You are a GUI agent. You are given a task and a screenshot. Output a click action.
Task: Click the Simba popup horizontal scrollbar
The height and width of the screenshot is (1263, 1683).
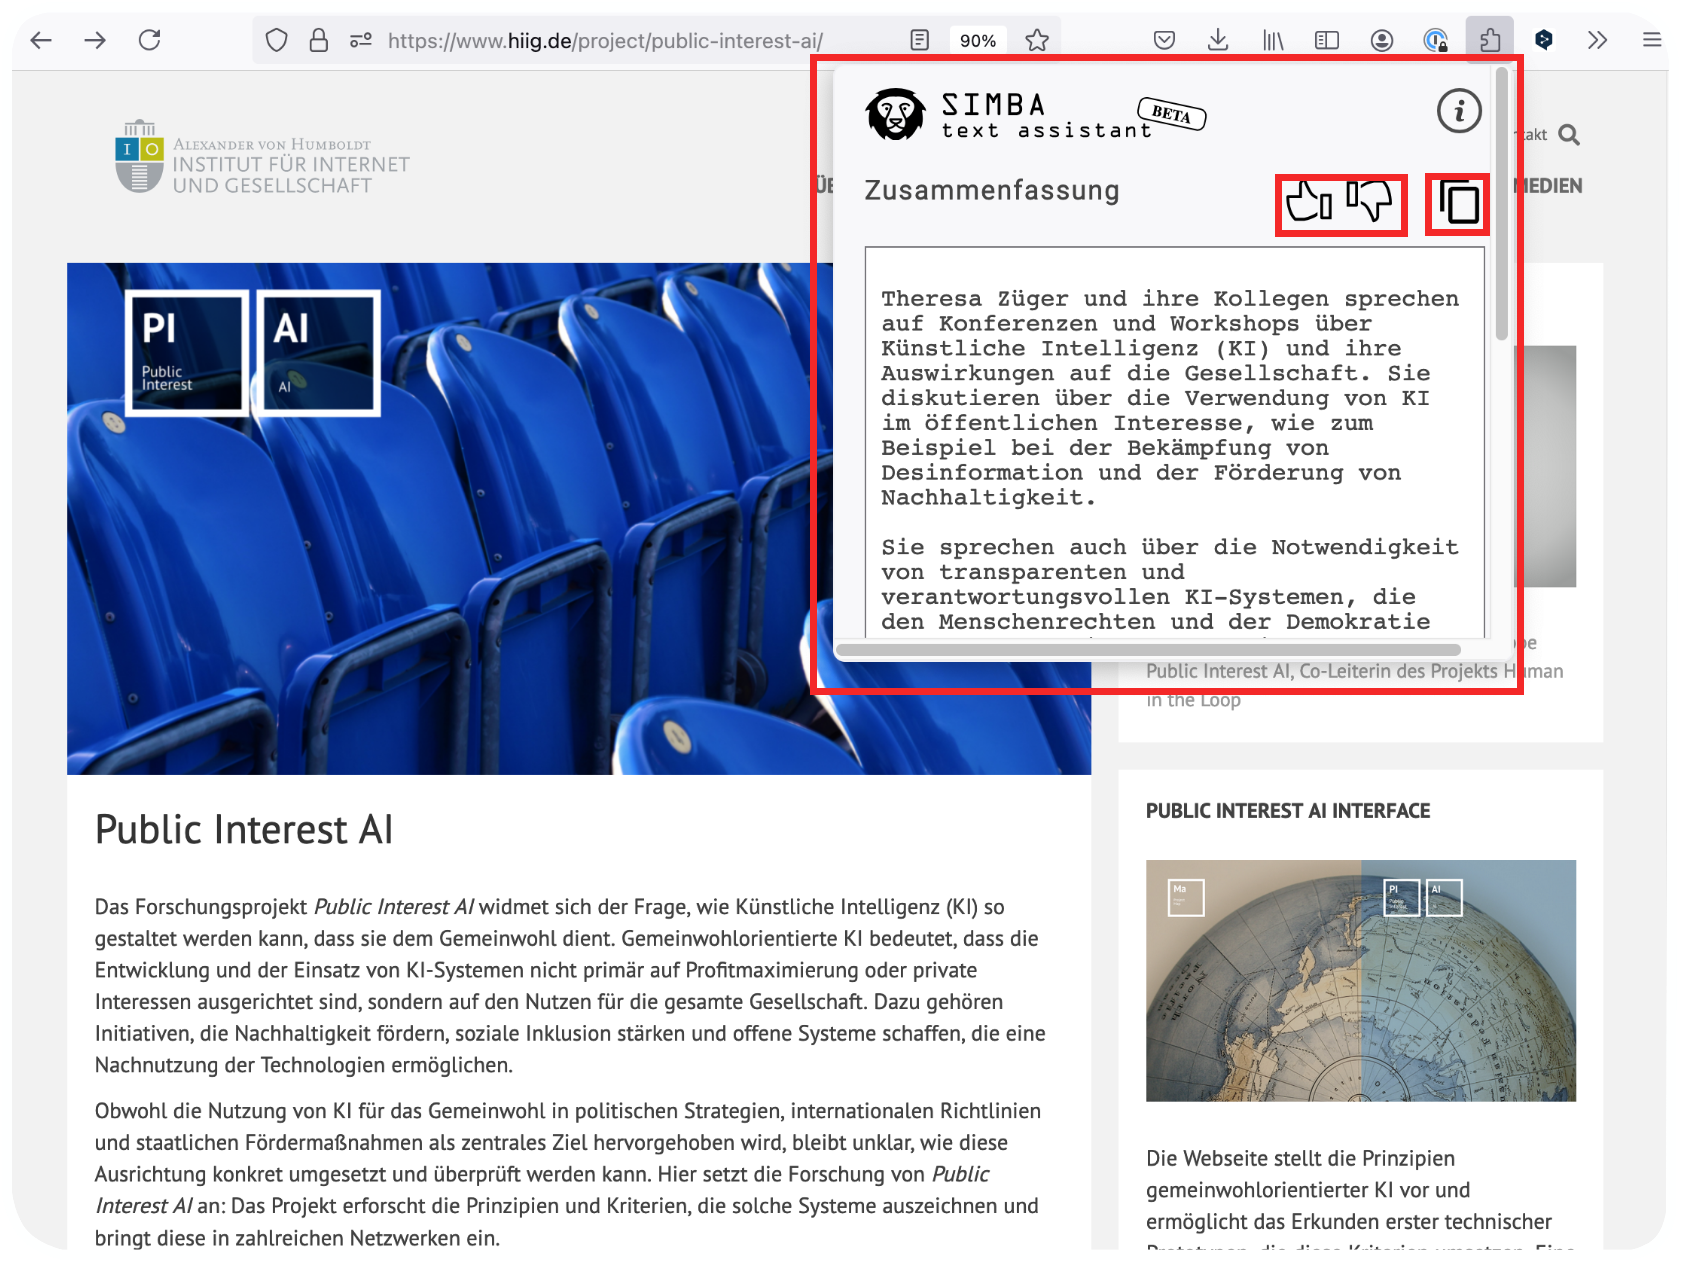coord(1148,650)
